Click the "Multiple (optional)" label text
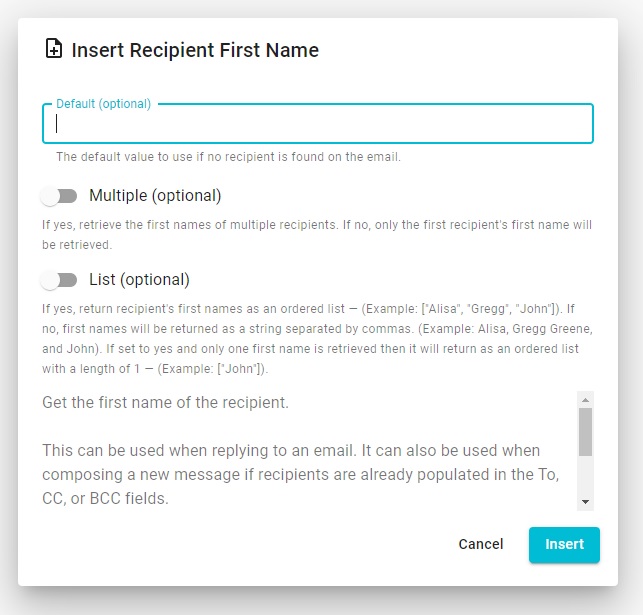643x615 pixels. coord(155,196)
